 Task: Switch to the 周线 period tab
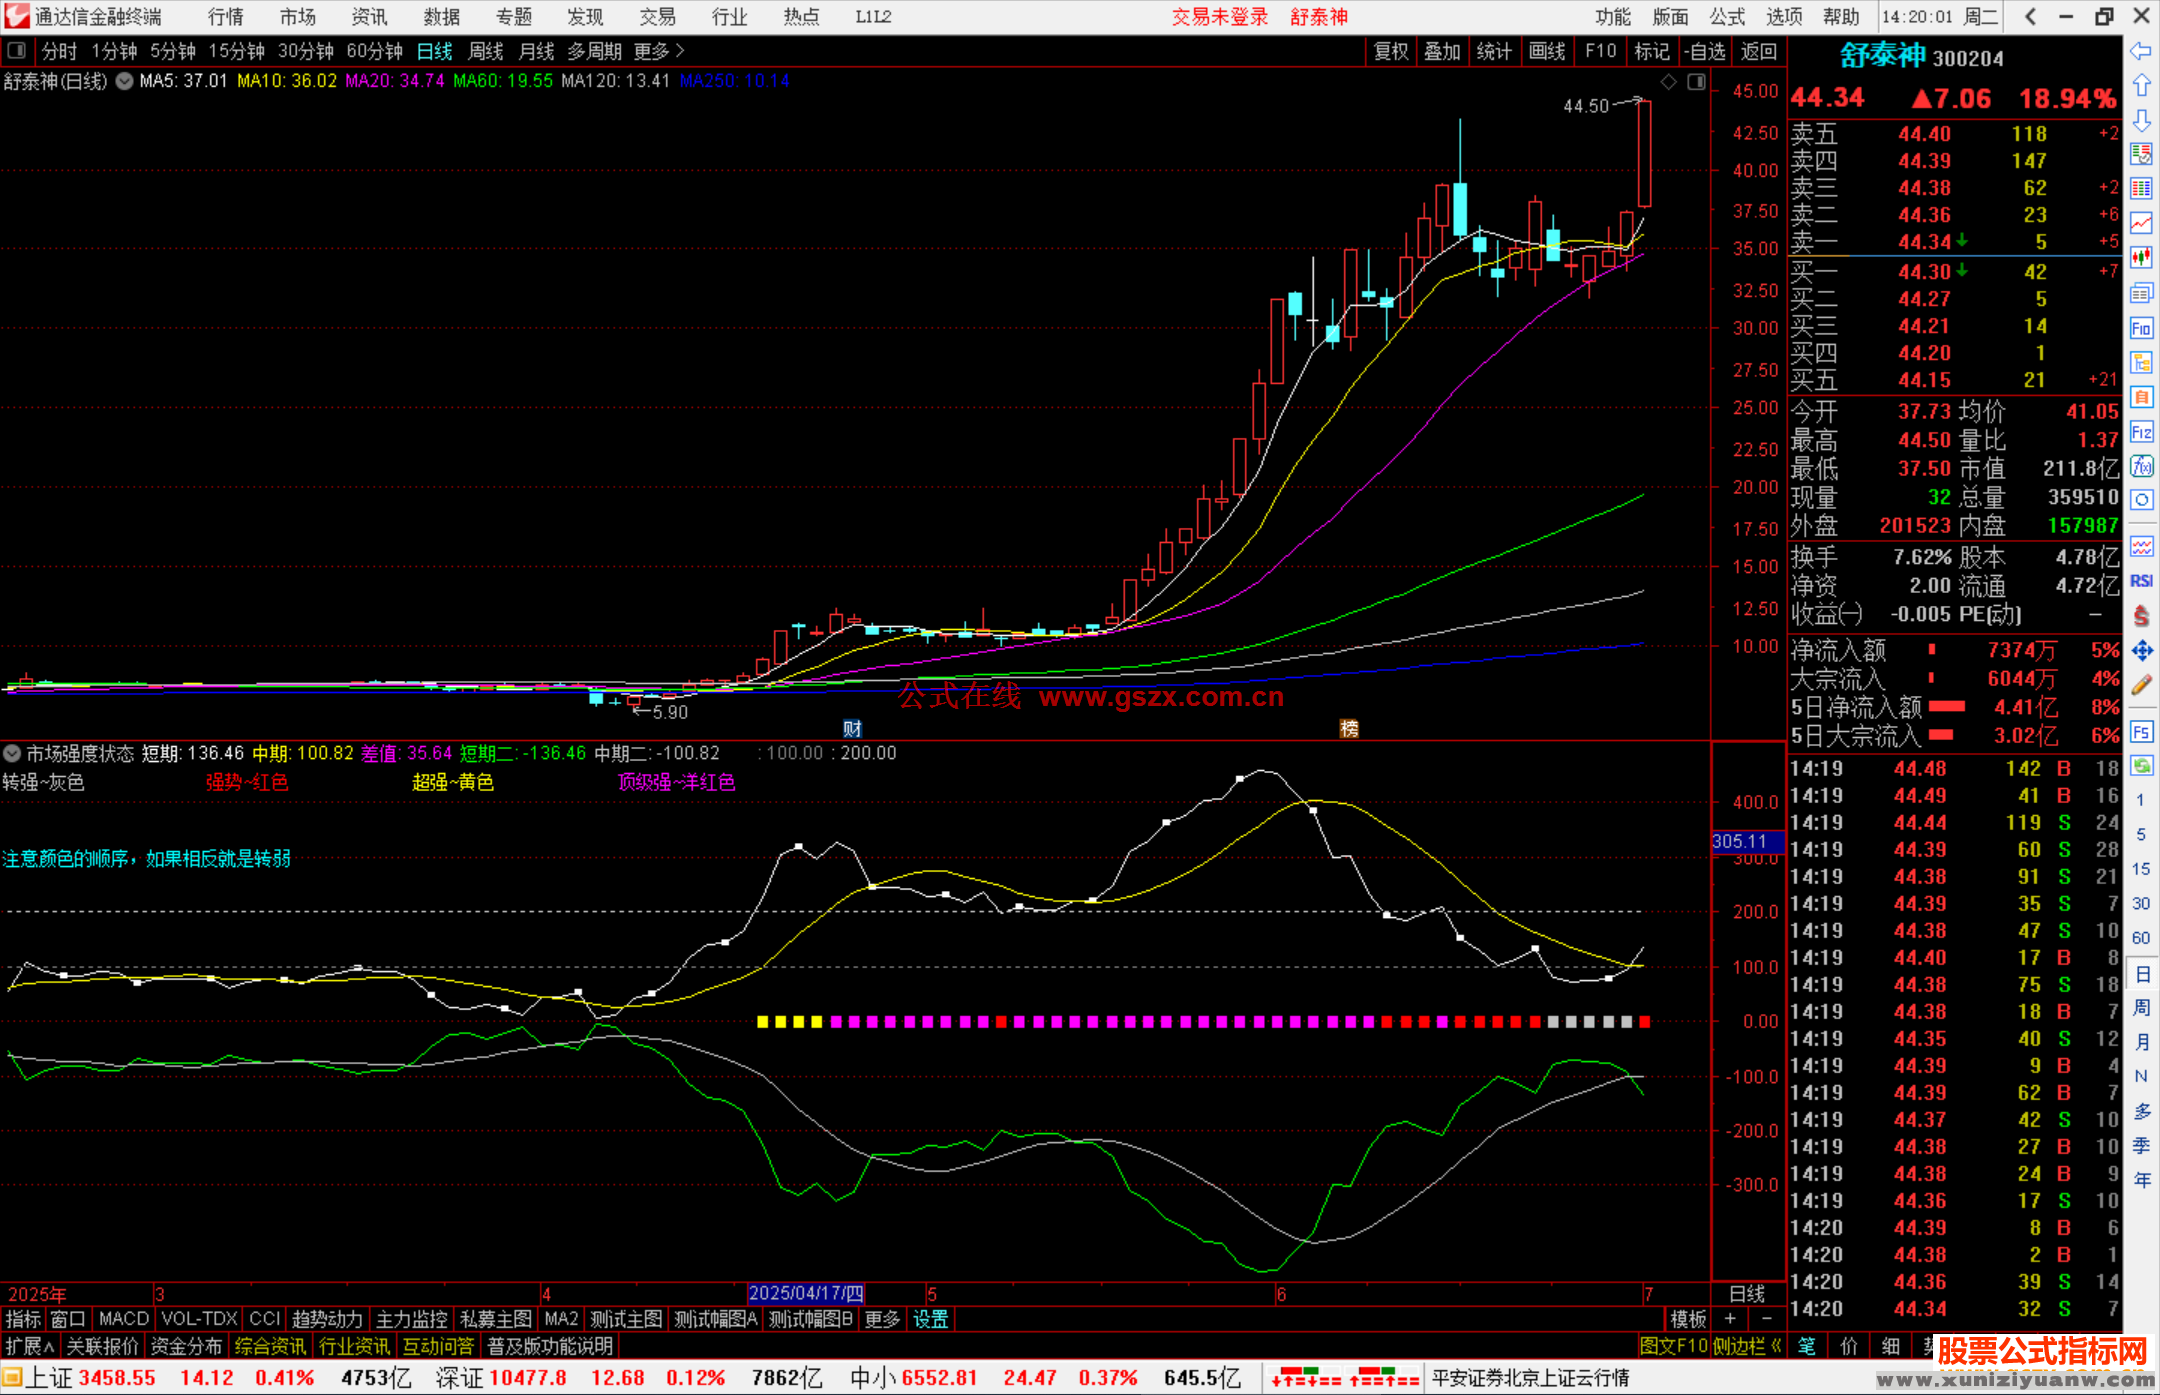486,51
